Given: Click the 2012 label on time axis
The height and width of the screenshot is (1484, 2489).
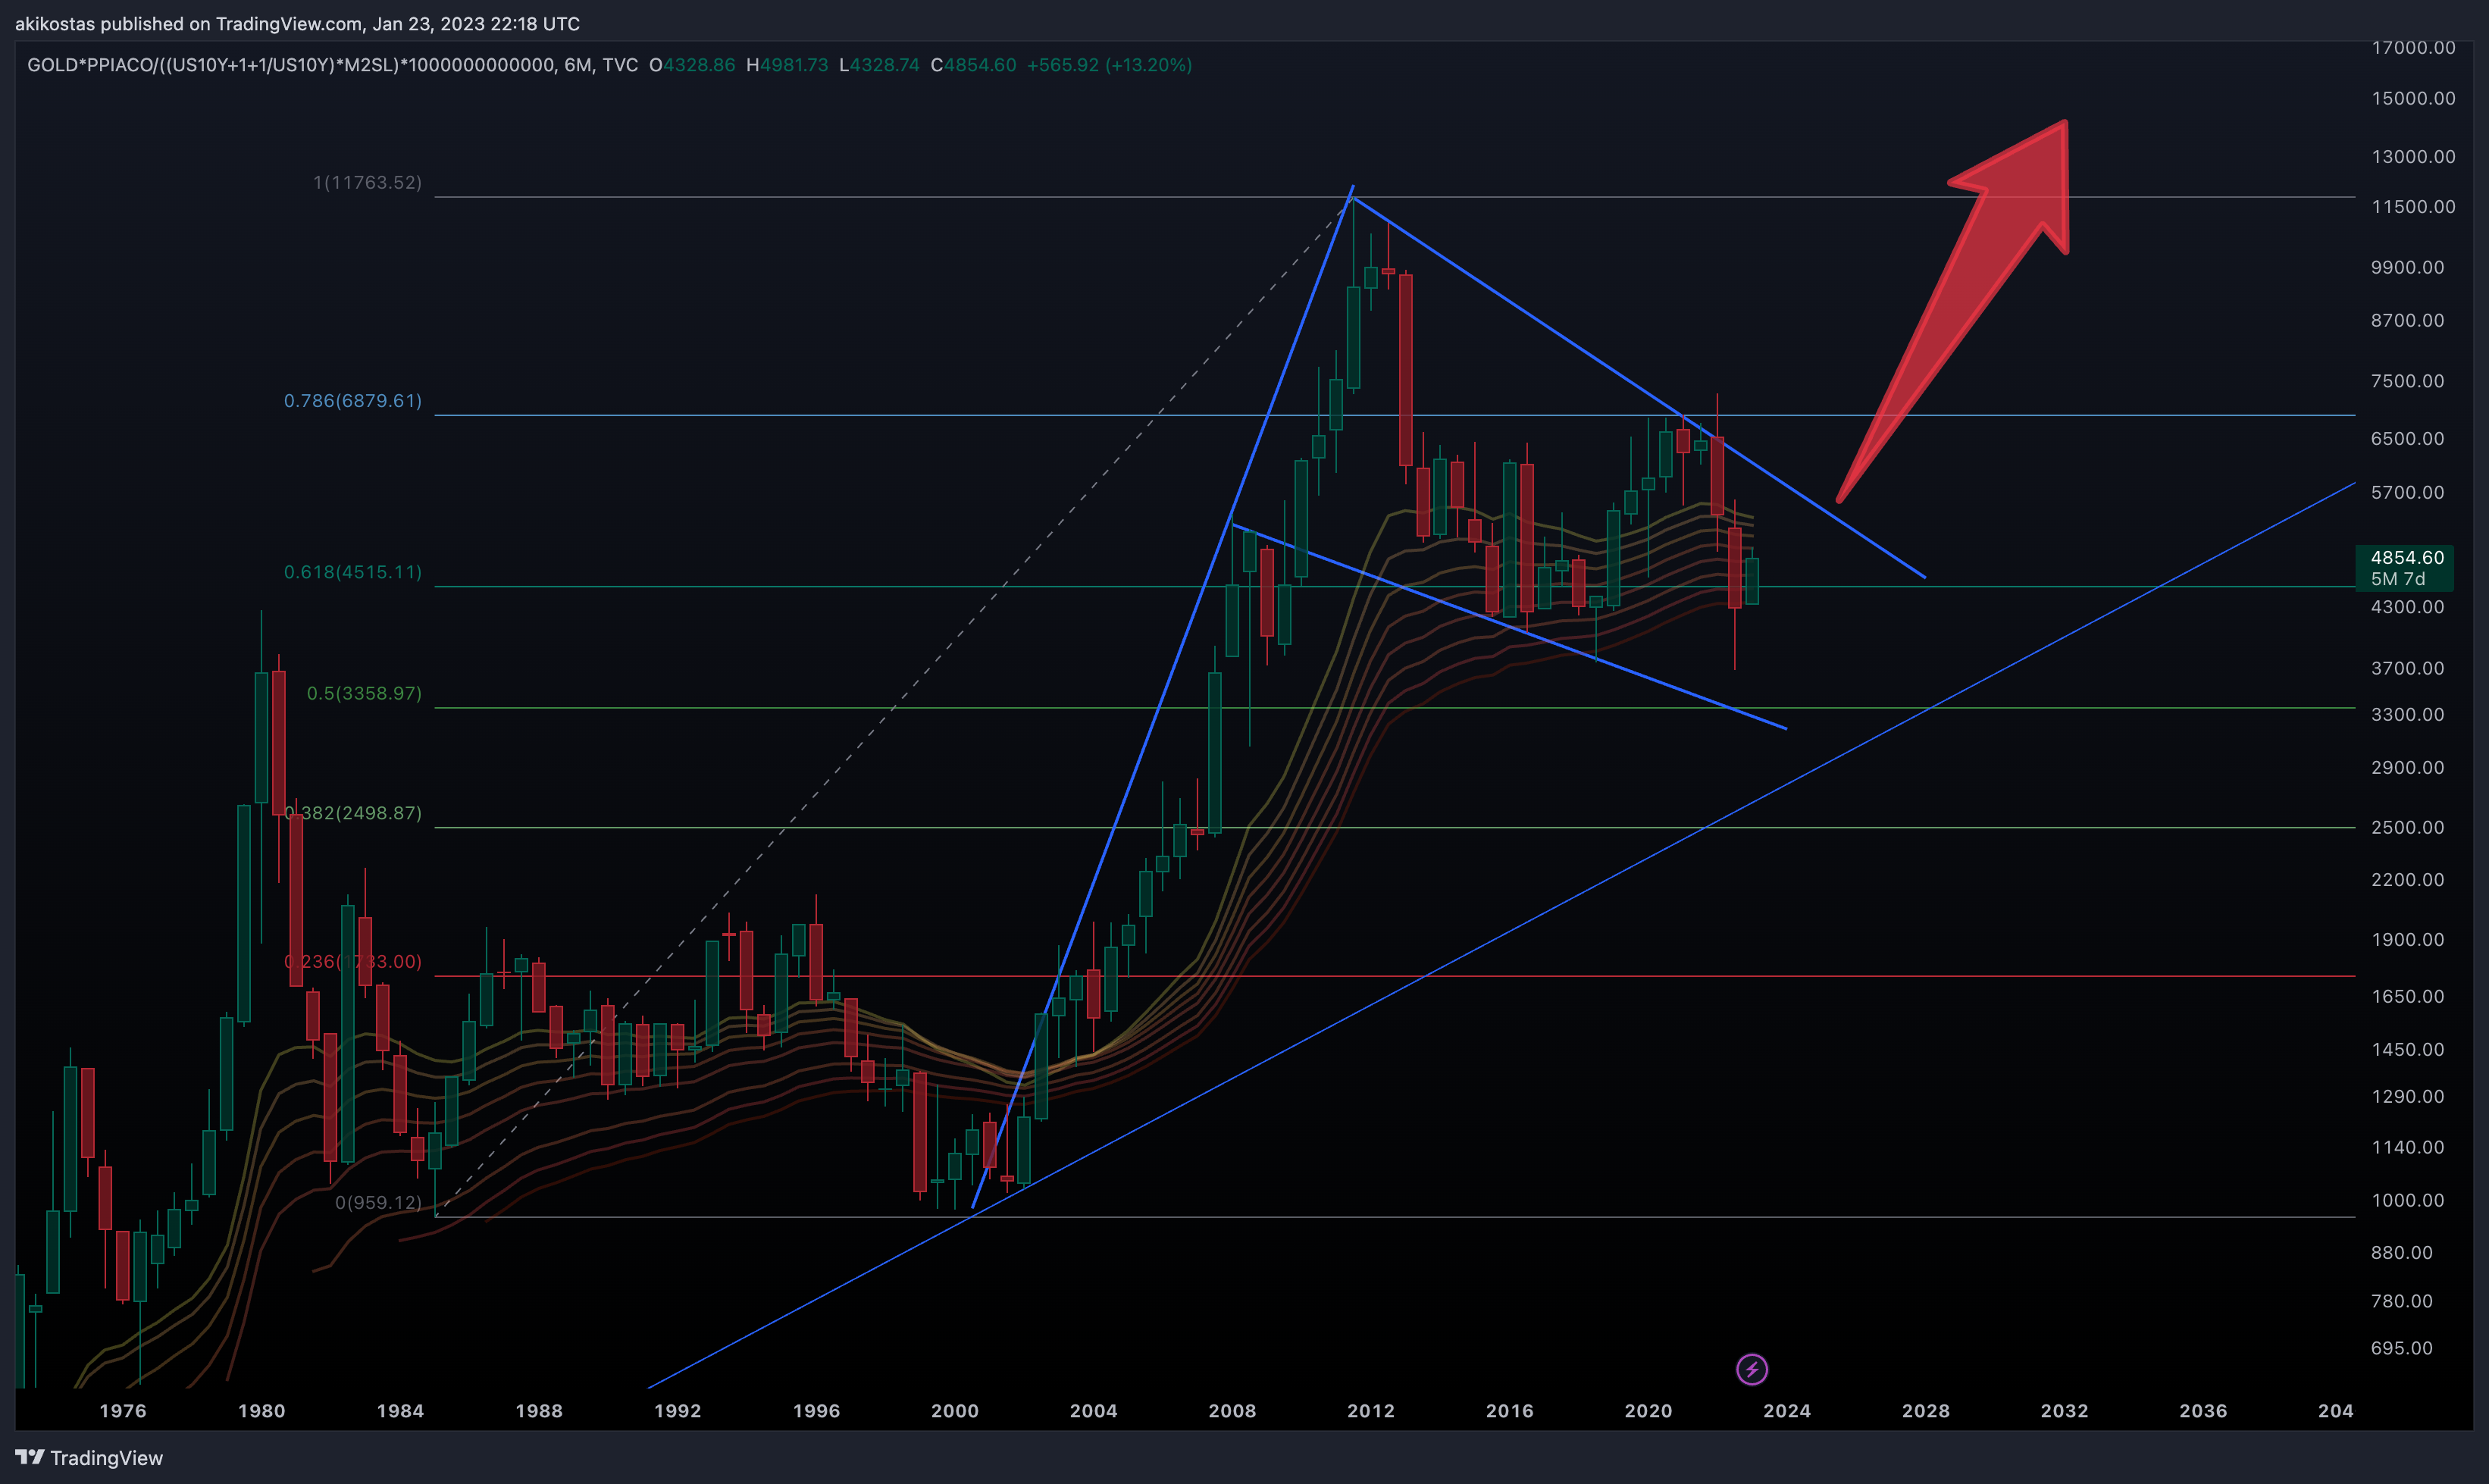Looking at the screenshot, I should click(x=1371, y=1411).
